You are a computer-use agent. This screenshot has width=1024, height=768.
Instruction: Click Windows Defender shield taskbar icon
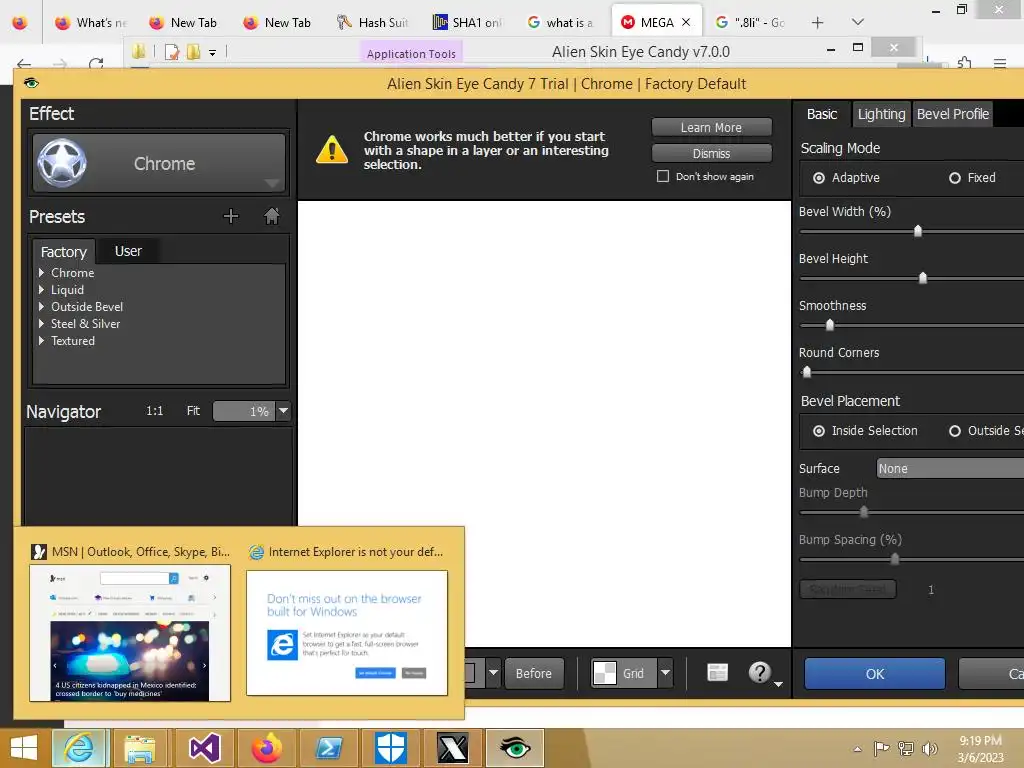[391, 748]
